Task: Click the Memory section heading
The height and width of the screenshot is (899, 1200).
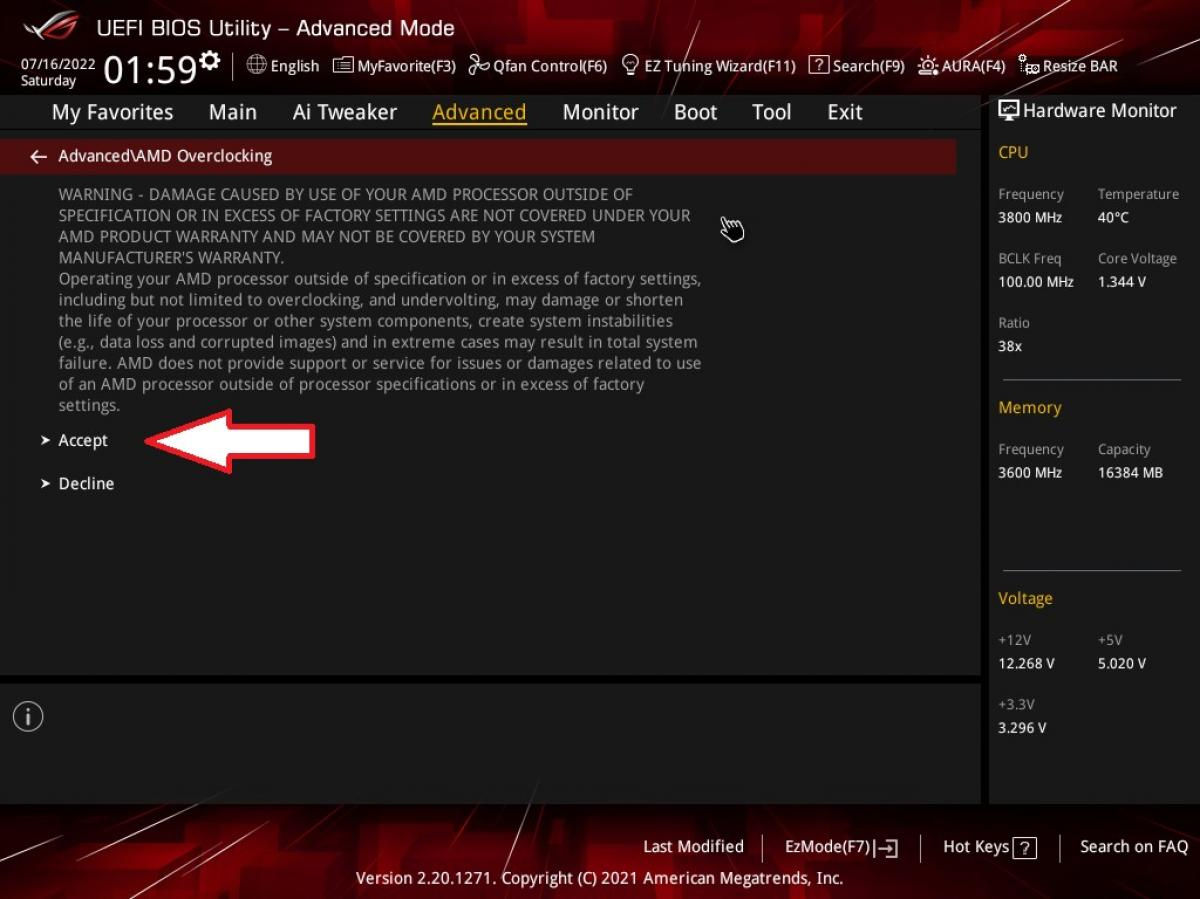Action: [1029, 407]
